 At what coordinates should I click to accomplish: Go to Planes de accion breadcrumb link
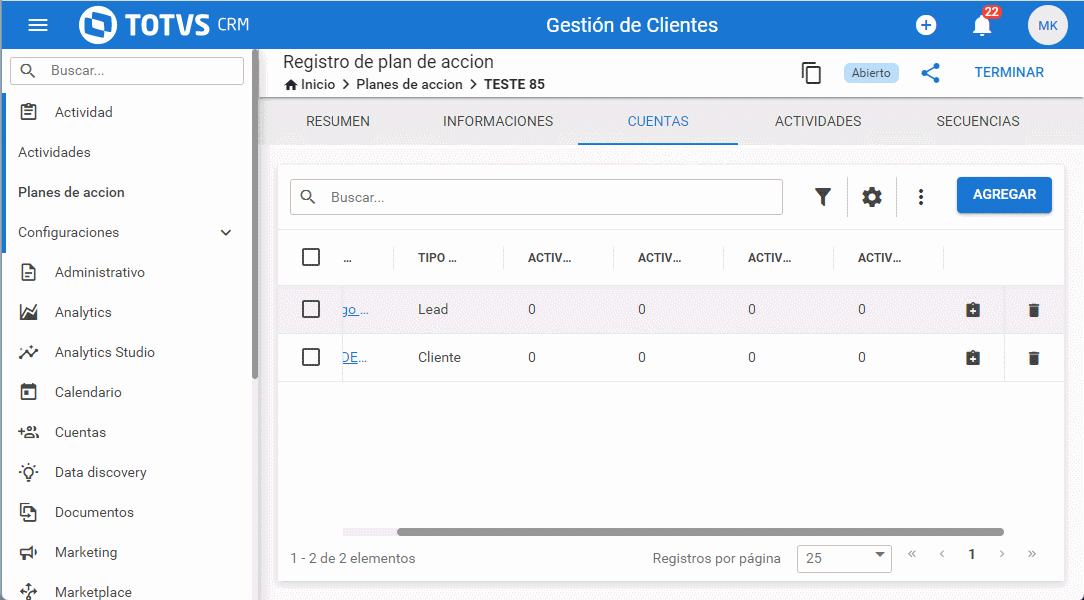point(409,84)
